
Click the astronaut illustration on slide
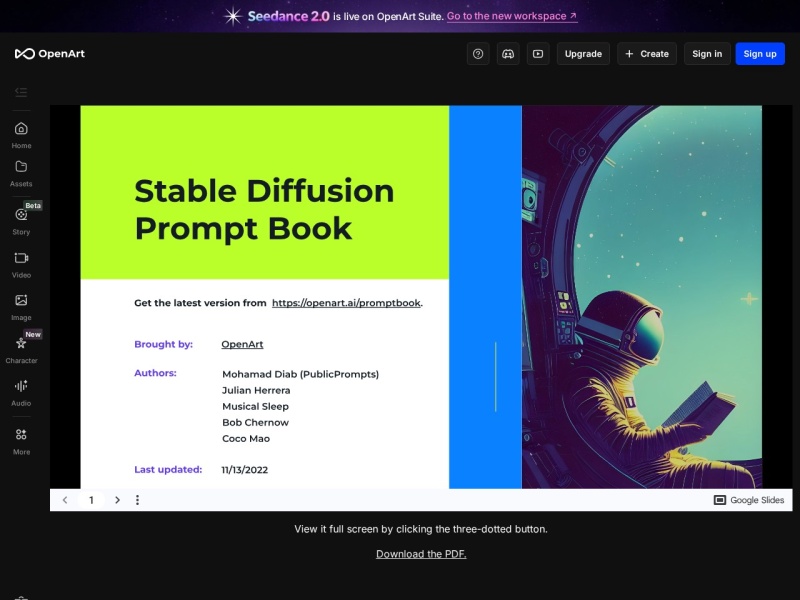(642, 297)
